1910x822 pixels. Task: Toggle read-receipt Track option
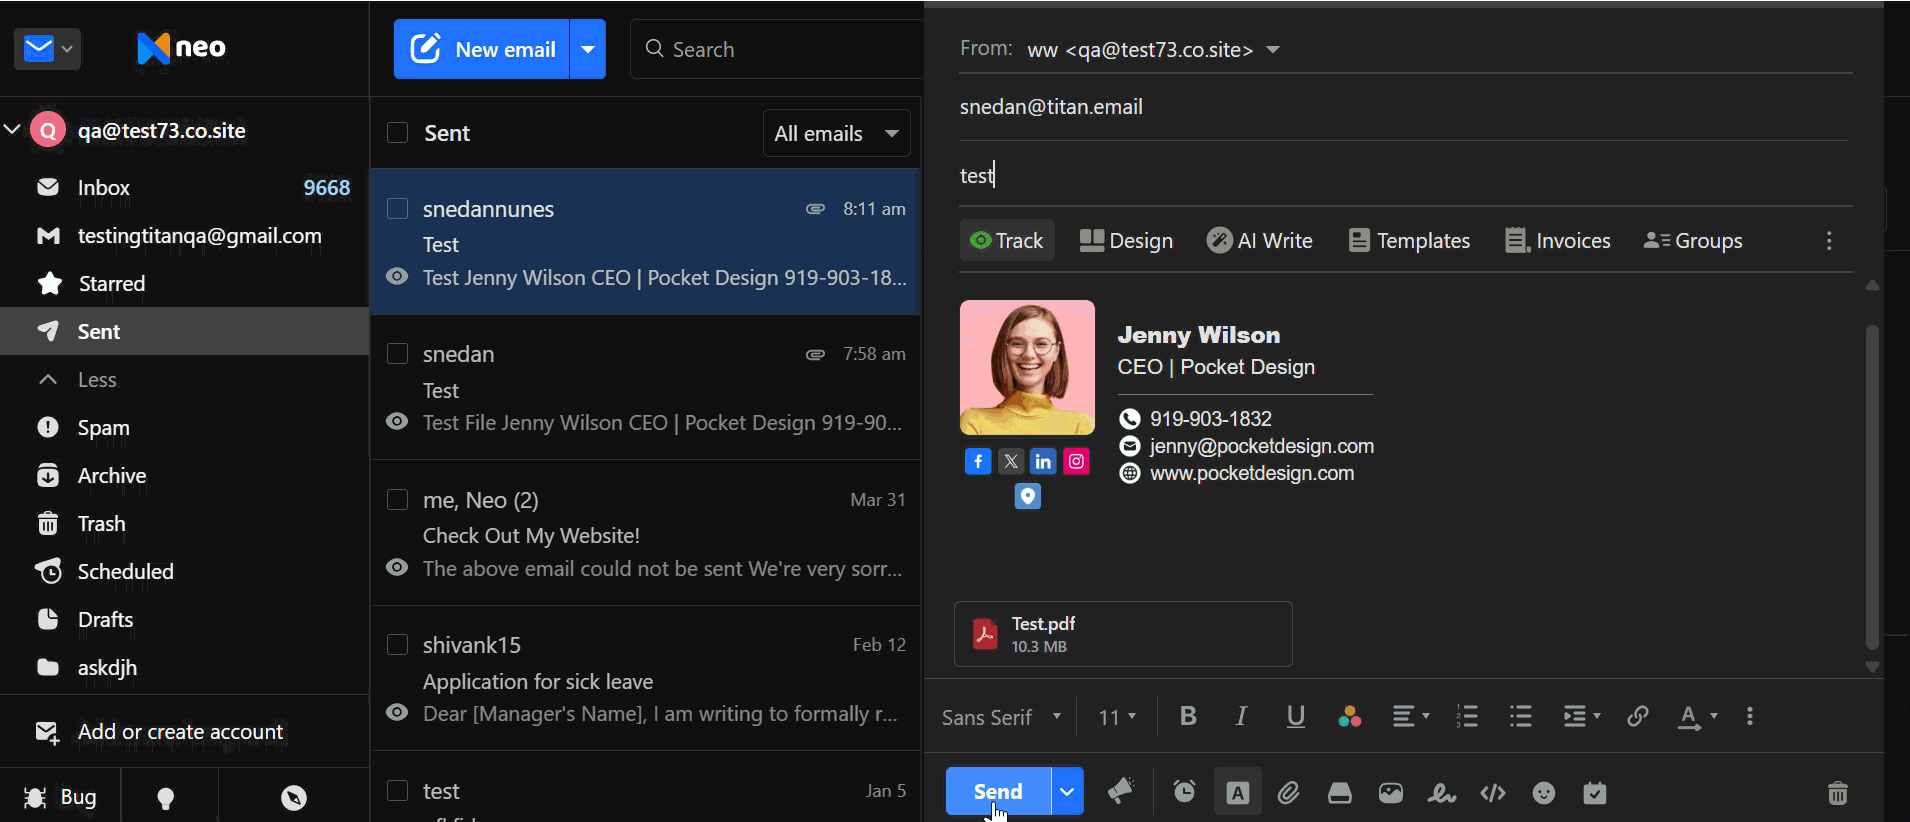point(1007,240)
